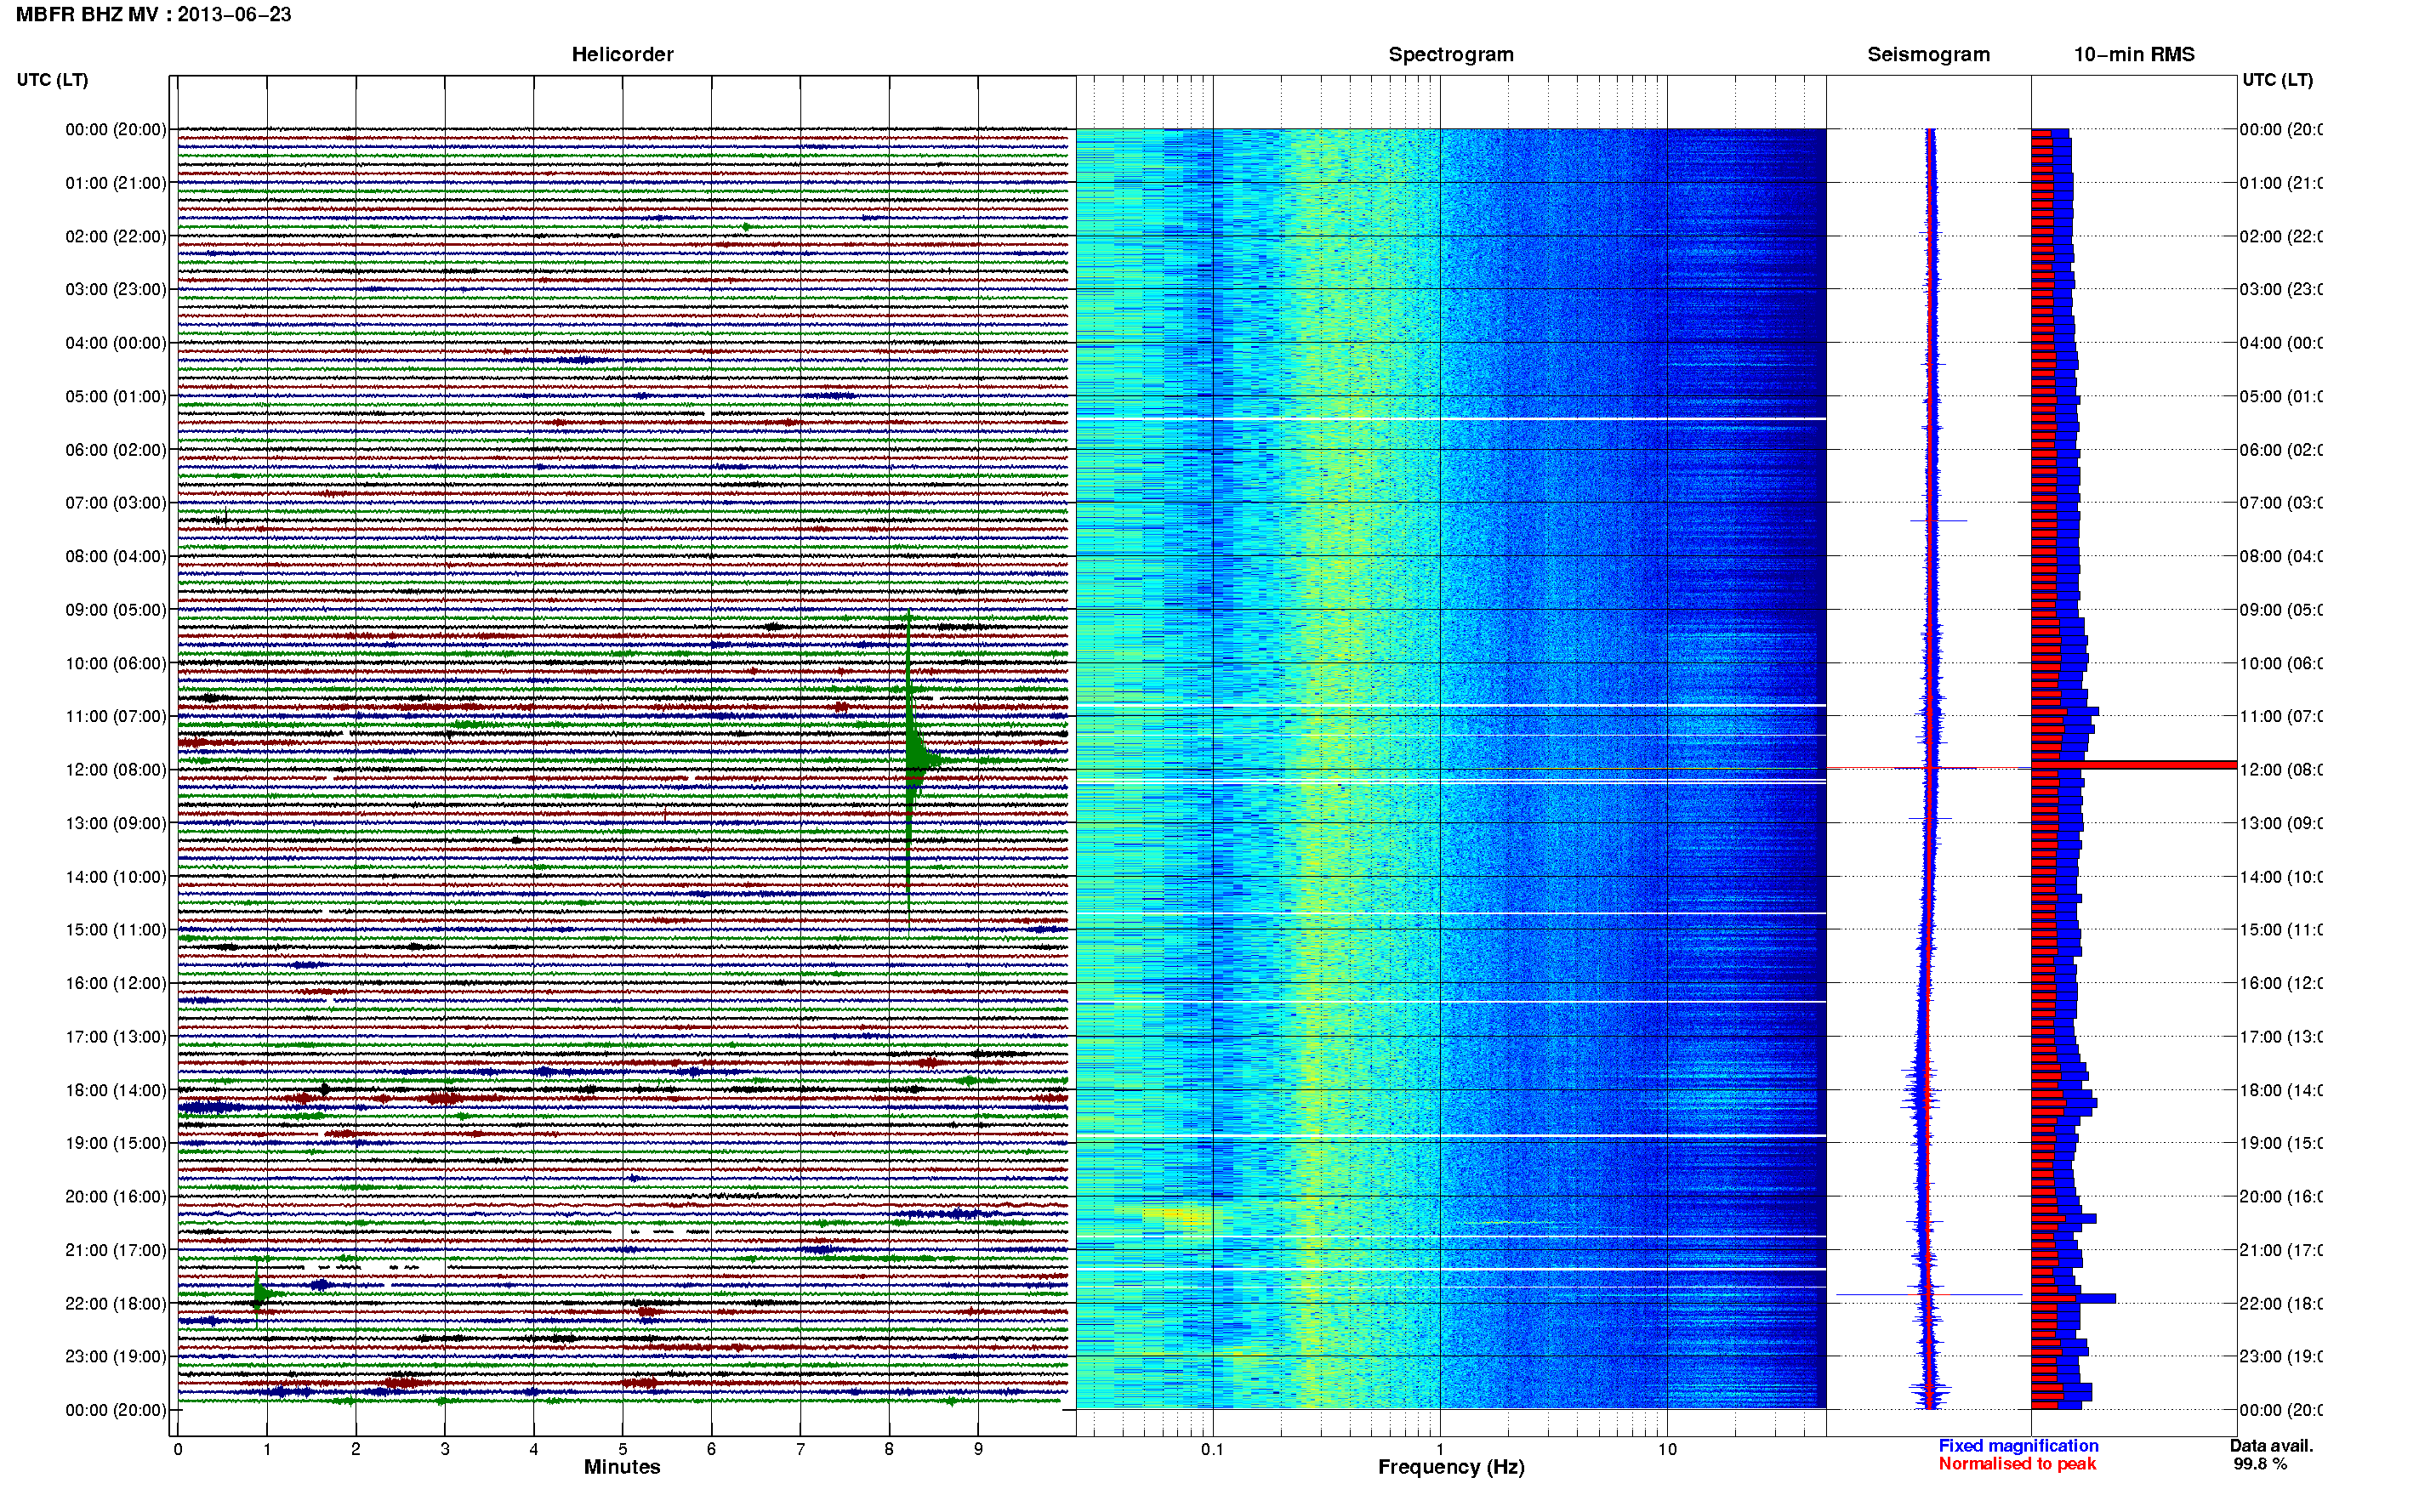Click the '10-min RMS' panel heading
Viewport: 2419px width, 1512px height.
point(2133,54)
